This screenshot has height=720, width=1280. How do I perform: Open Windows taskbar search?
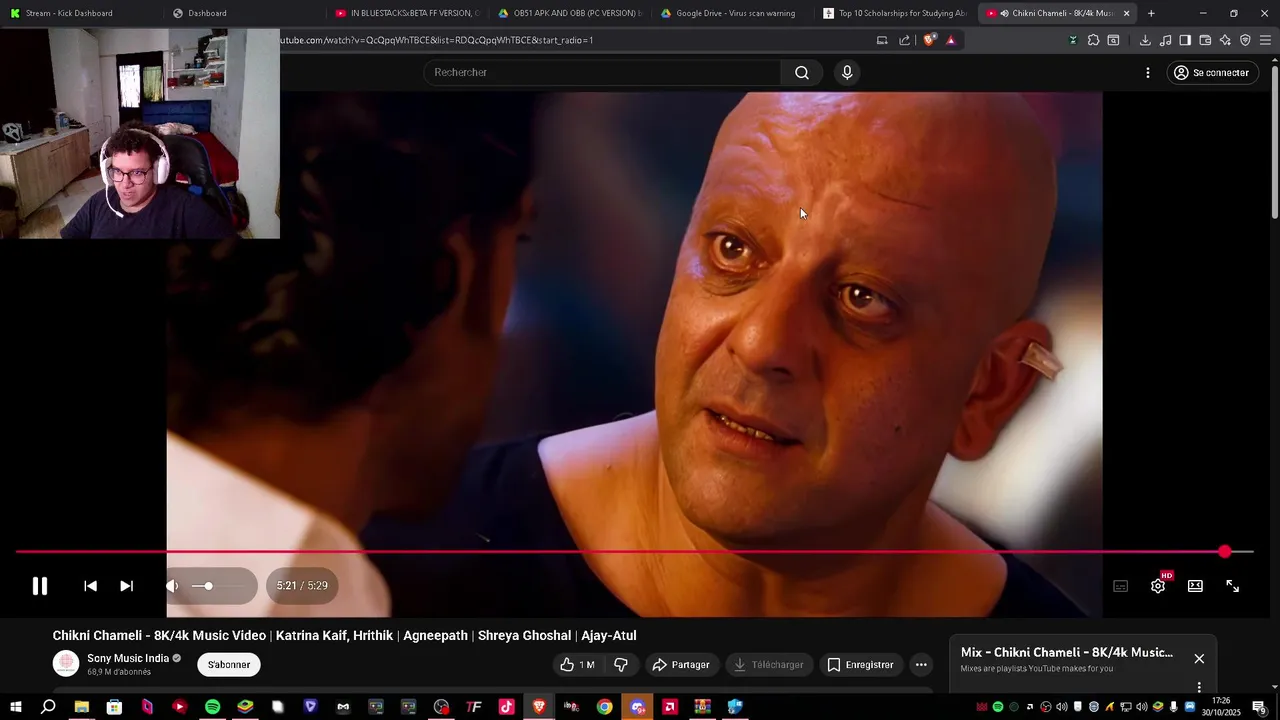(x=48, y=707)
